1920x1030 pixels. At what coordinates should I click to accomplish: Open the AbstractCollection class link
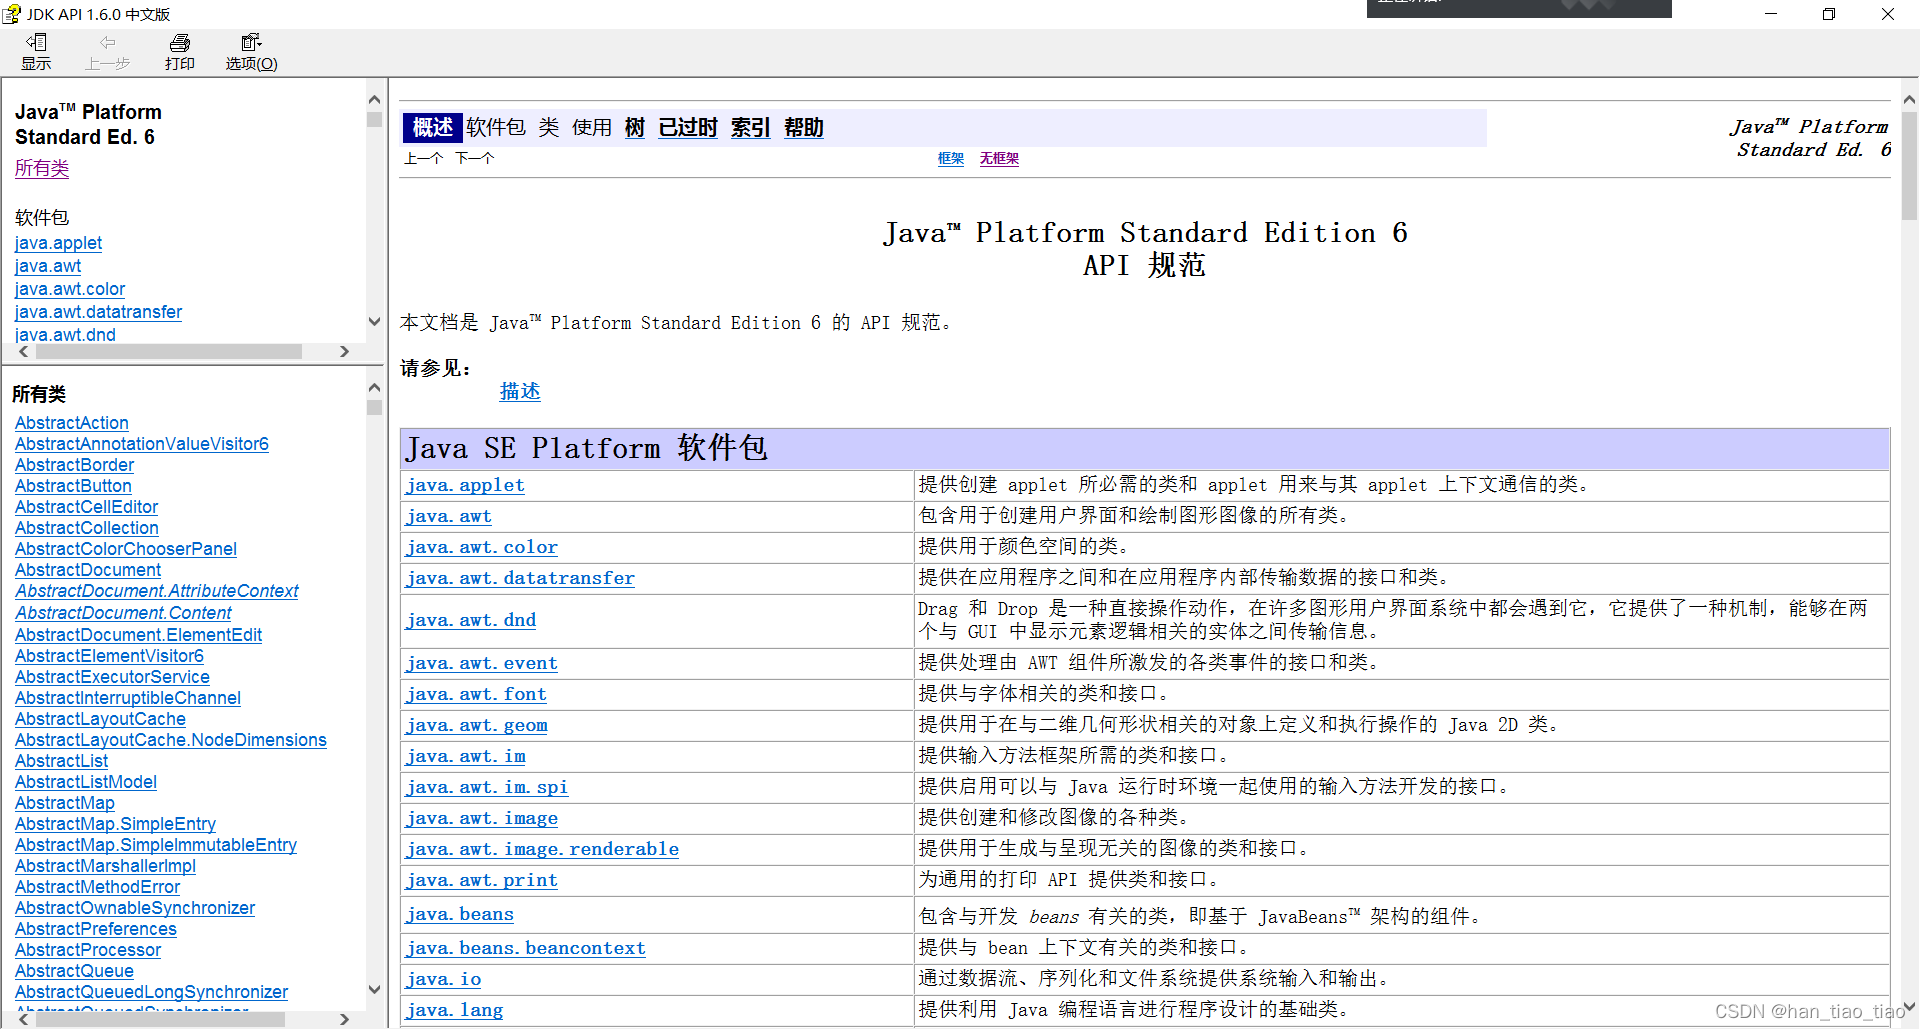click(87, 528)
